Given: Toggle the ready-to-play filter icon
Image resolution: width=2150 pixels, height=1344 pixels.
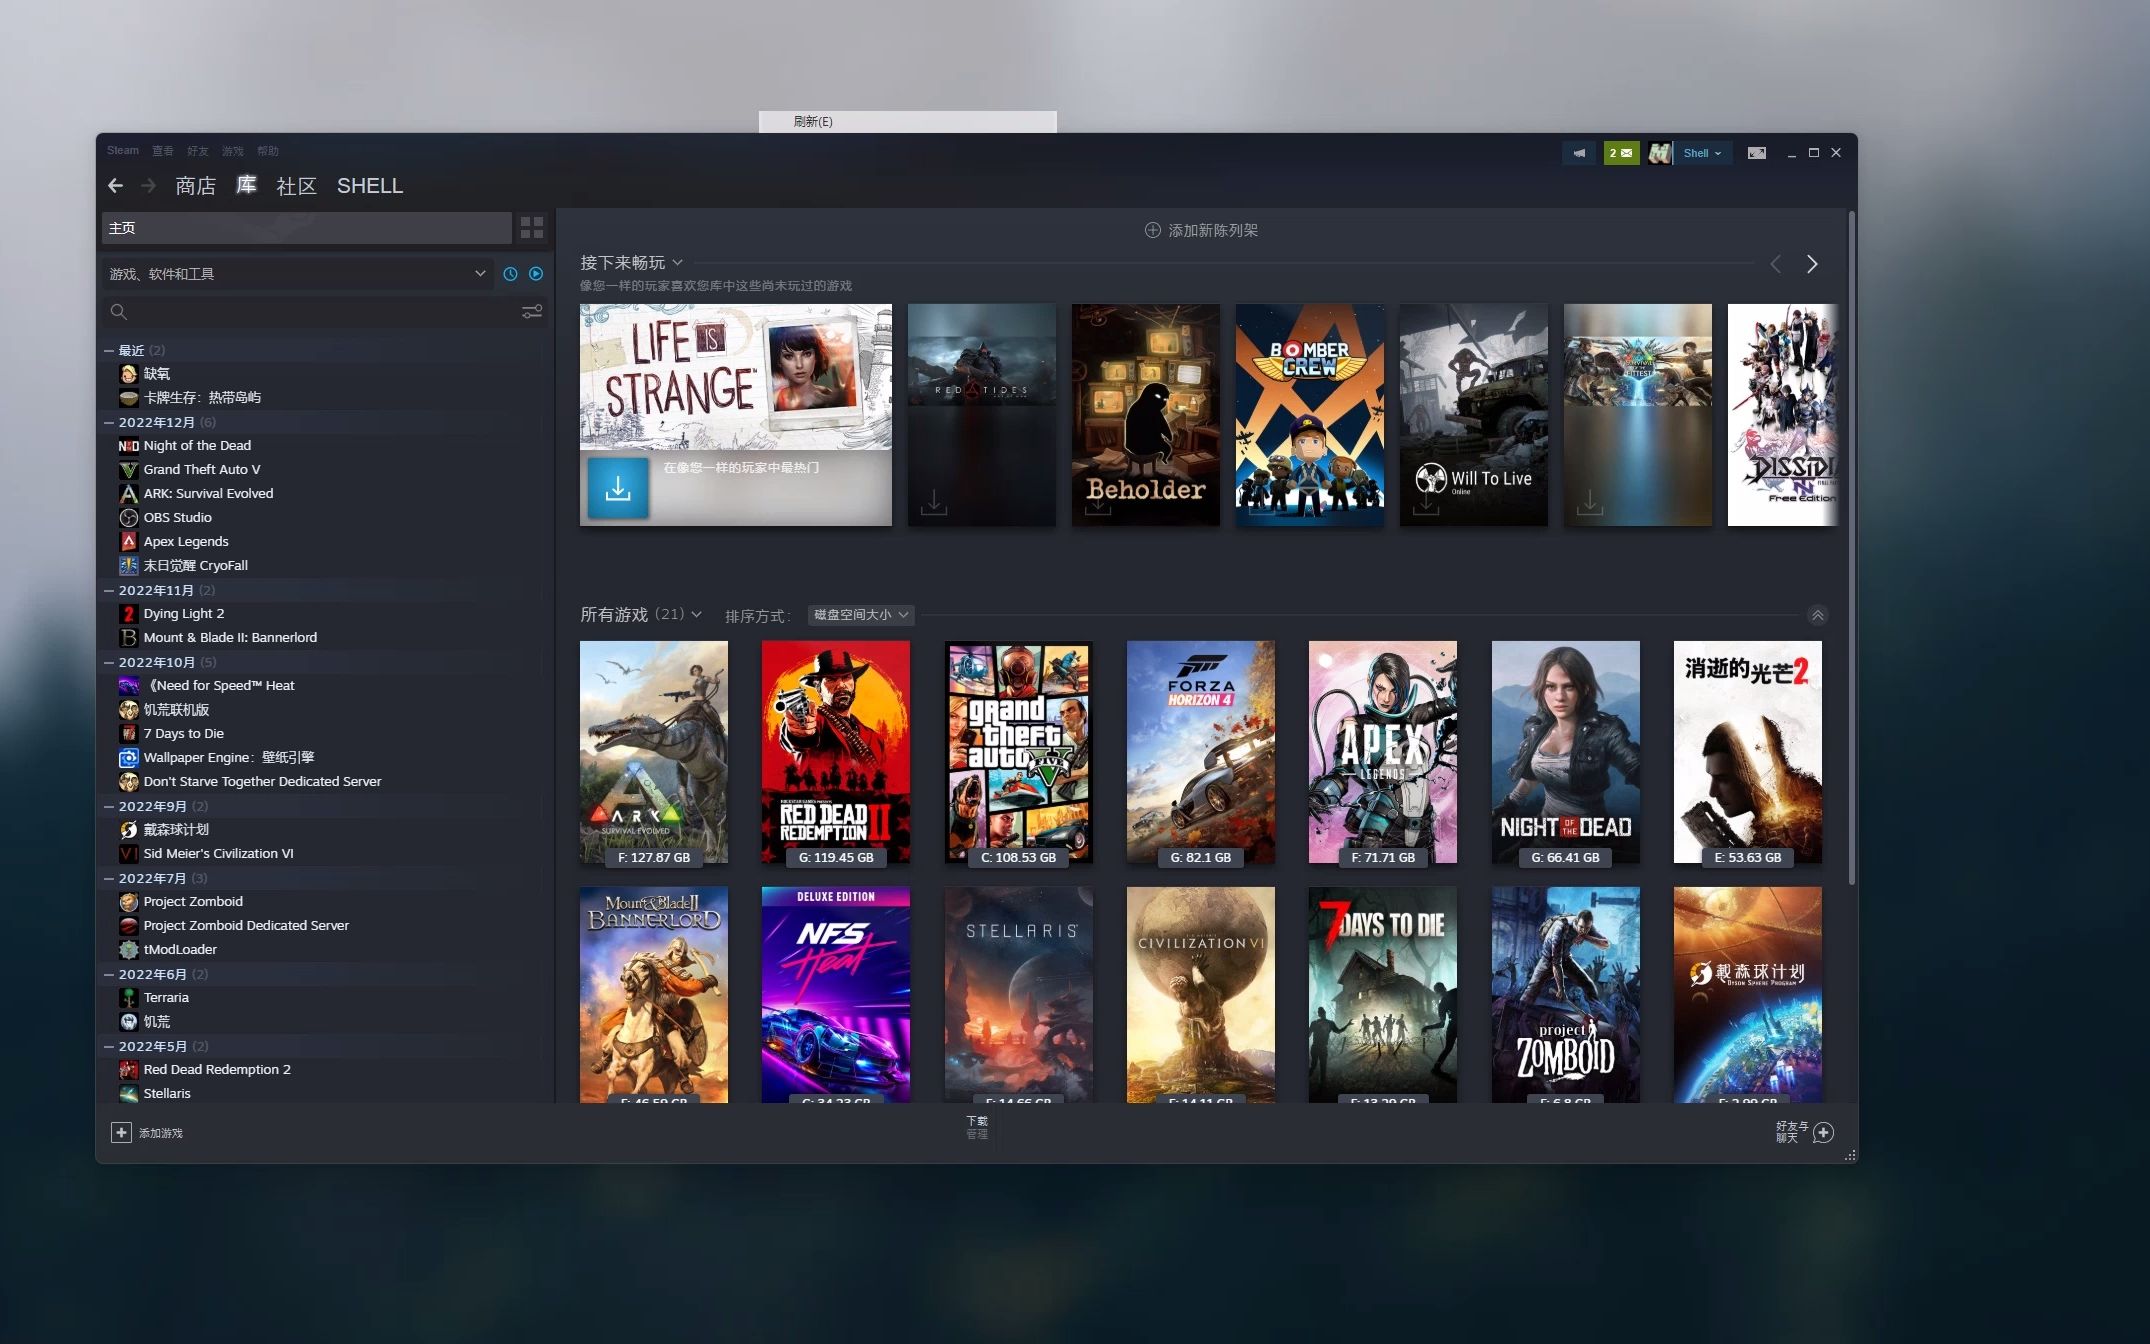Looking at the screenshot, I should (536, 274).
